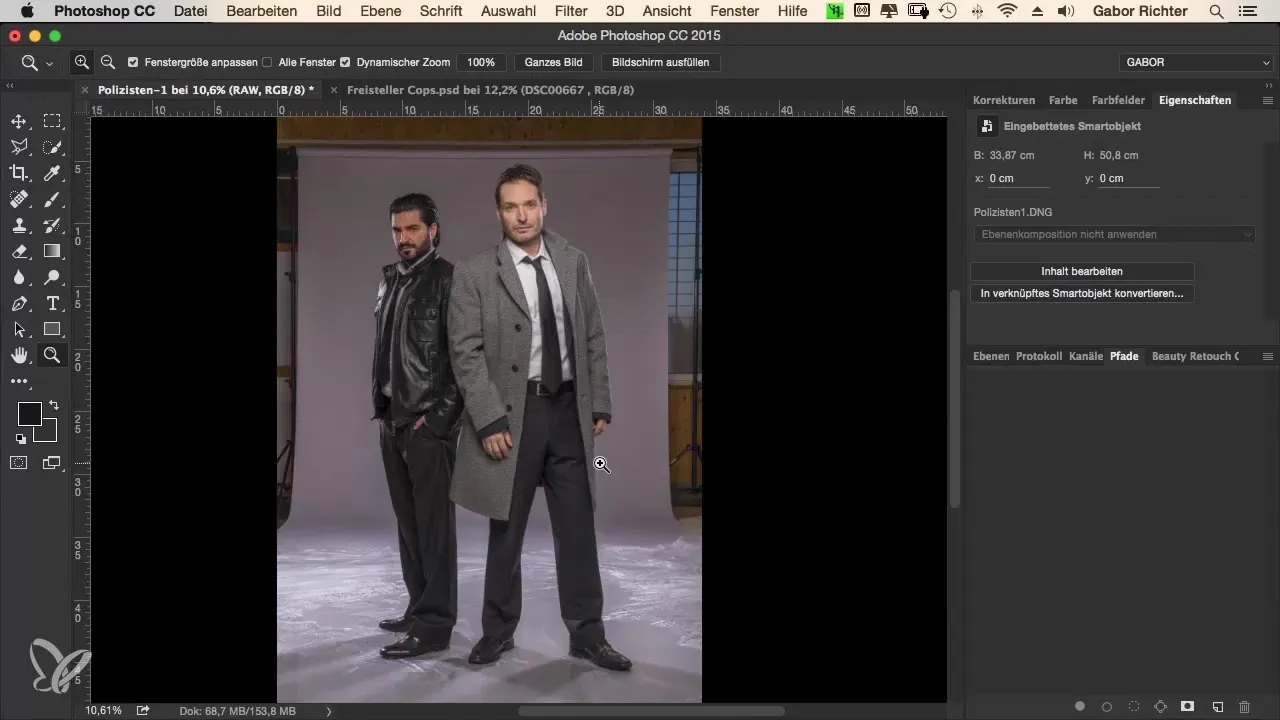
Task: Click In verknüpftes Smartobjekt konvertieren button
Action: click(1082, 294)
